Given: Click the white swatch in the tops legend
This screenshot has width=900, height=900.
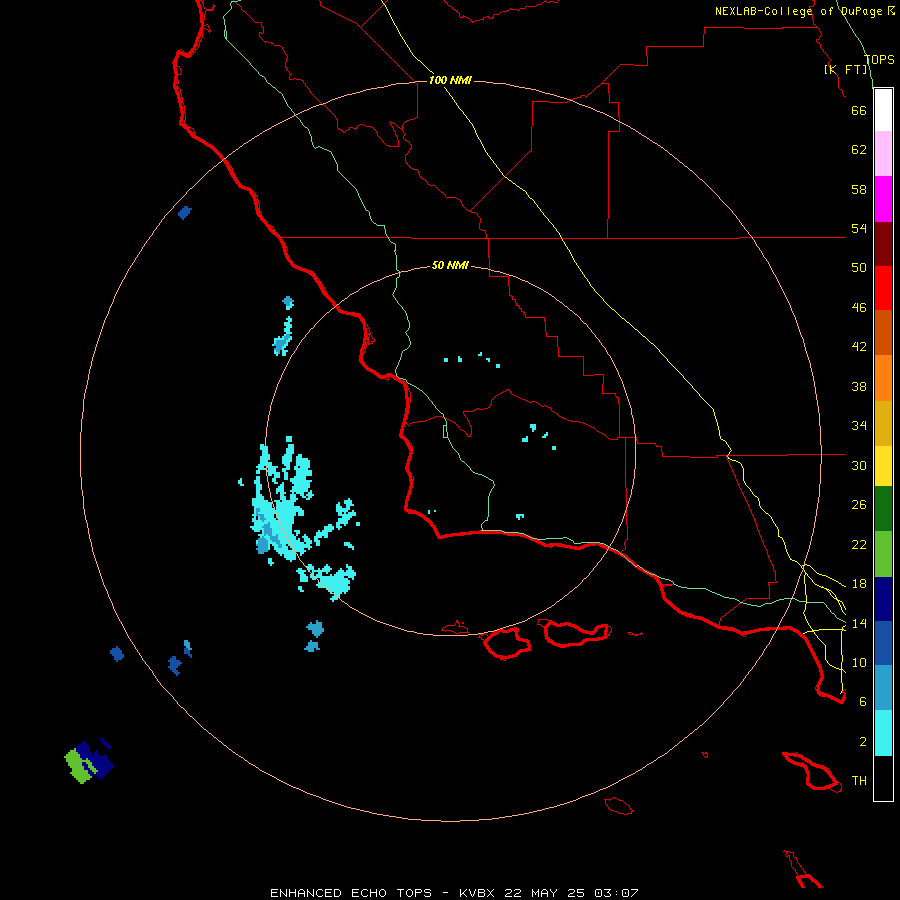Looking at the screenshot, I should [x=883, y=110].
